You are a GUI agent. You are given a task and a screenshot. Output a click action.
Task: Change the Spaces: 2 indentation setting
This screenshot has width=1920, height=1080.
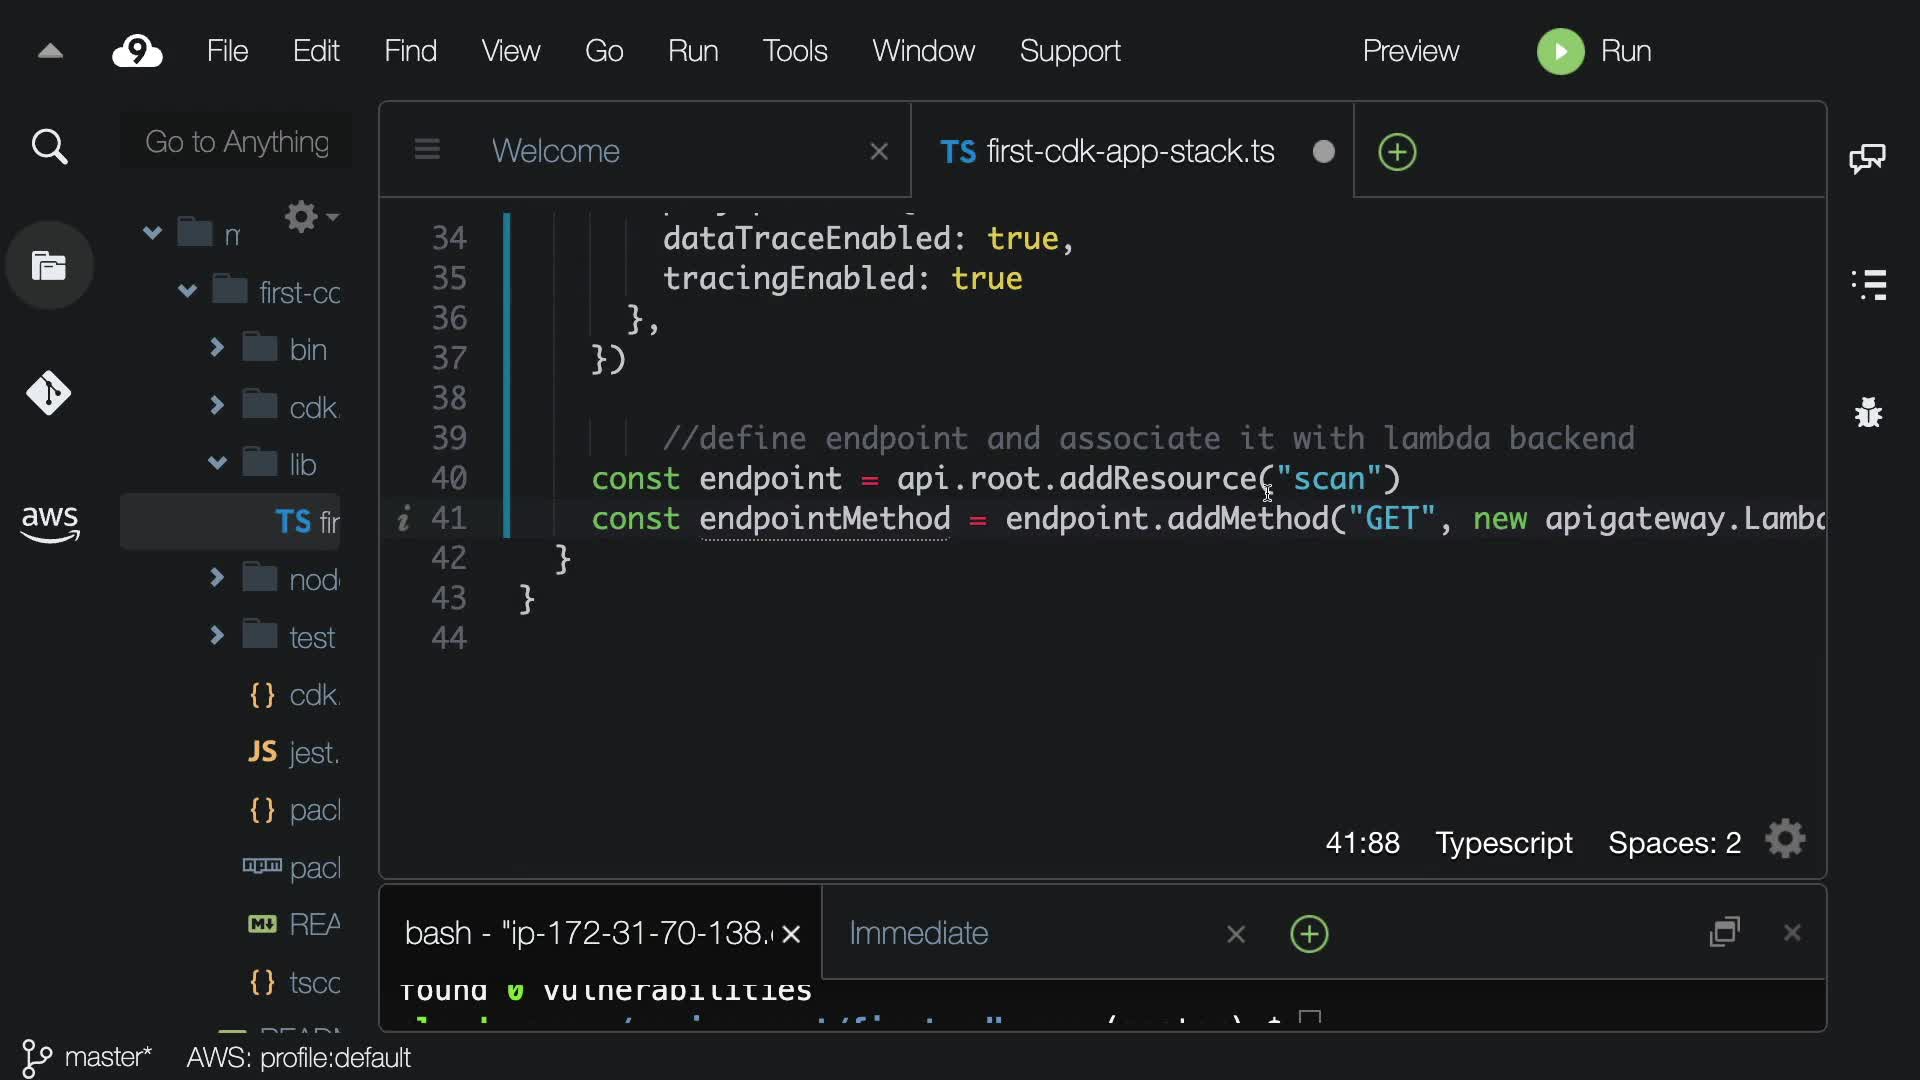pos(1674,843)
